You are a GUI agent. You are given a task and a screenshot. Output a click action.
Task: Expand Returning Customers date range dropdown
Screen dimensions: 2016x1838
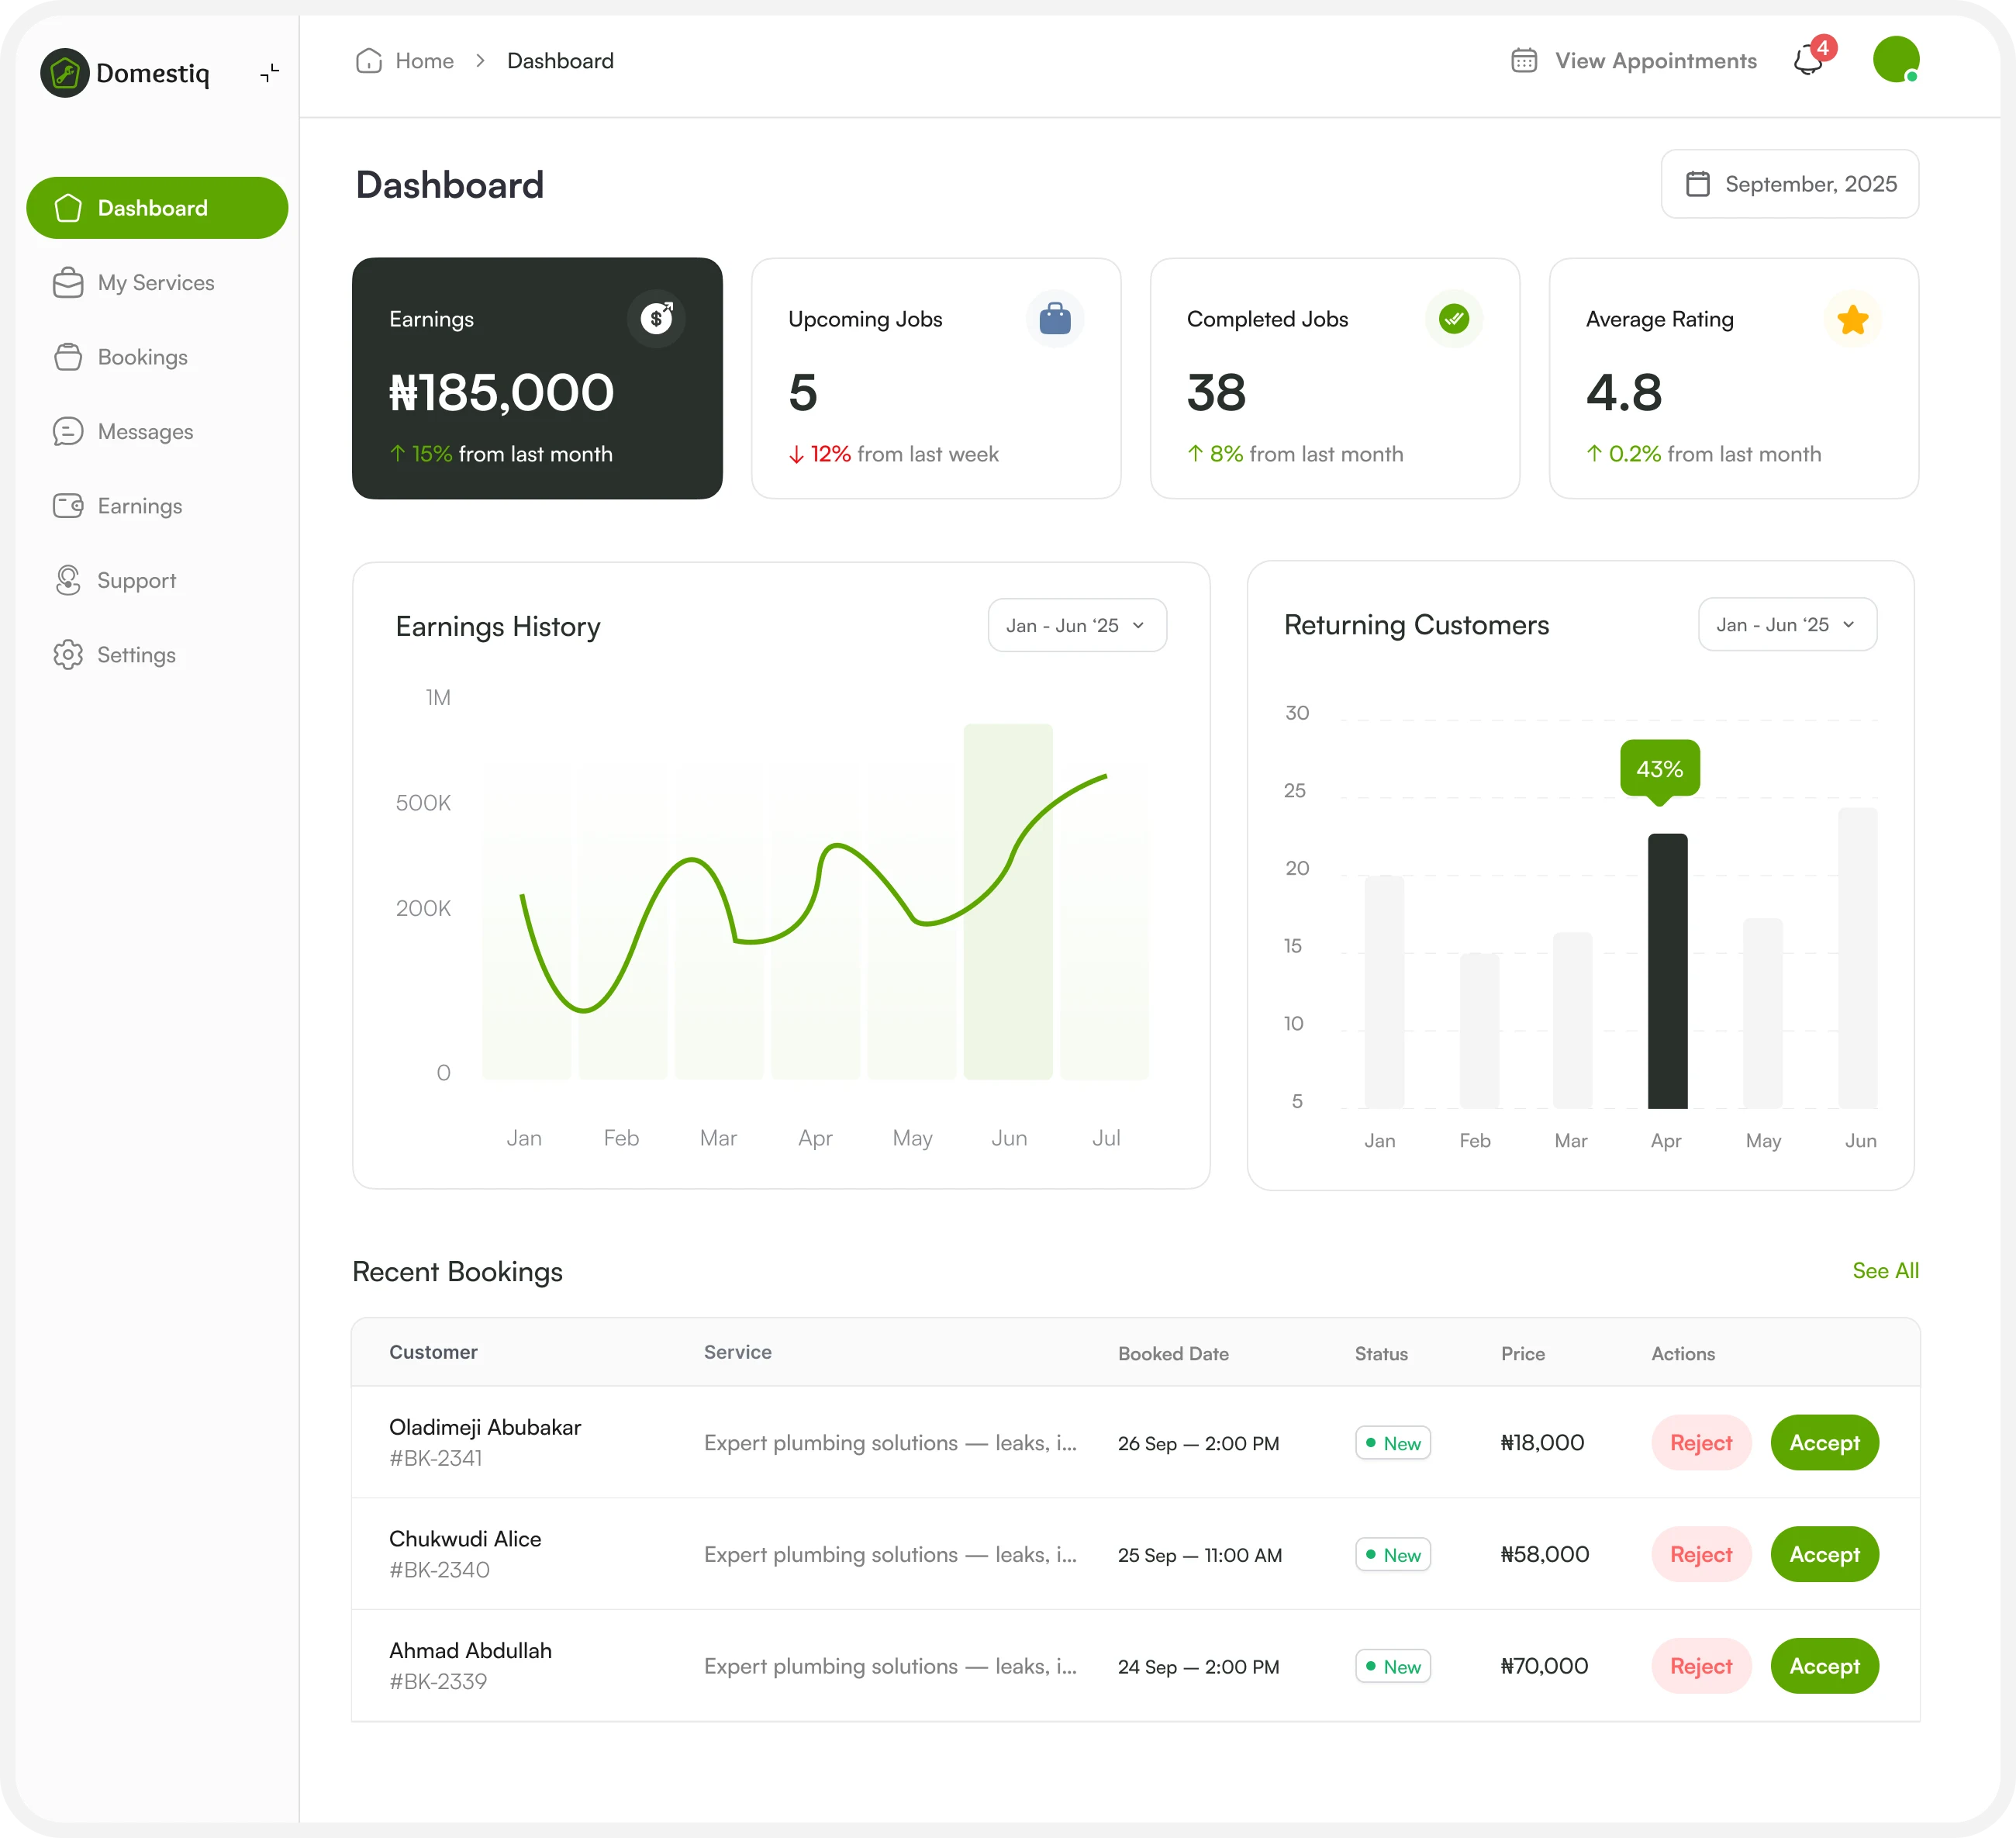point(1786,624)
